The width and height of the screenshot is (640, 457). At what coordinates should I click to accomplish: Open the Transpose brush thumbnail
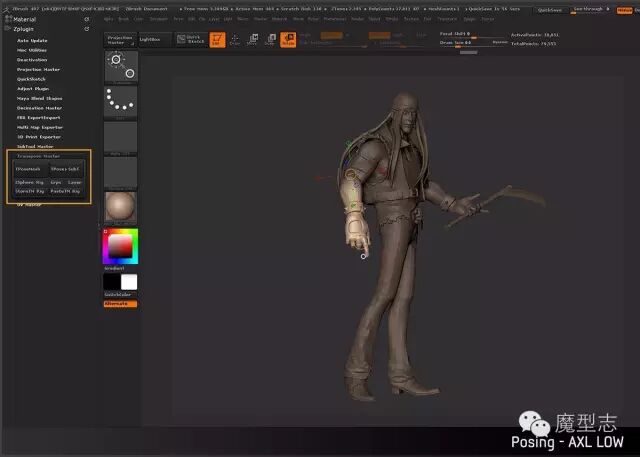coord(121,67)
